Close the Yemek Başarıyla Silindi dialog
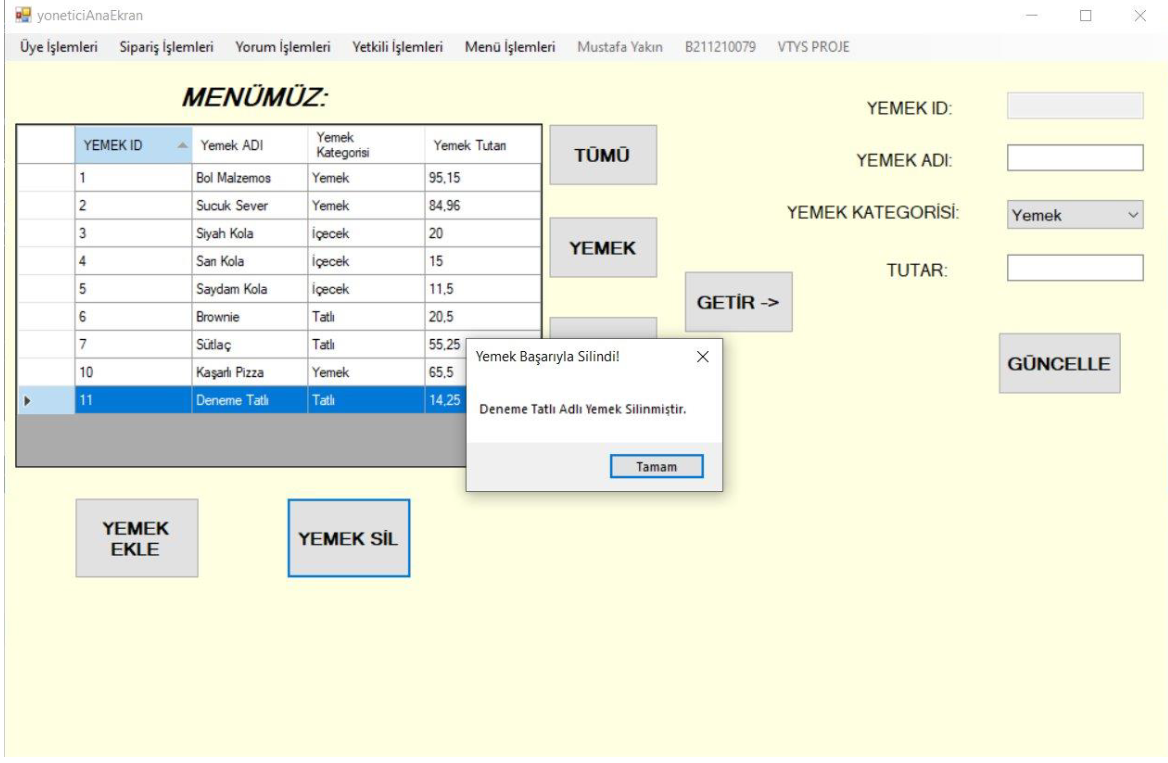1168x763 pixels. click(702, 357)
